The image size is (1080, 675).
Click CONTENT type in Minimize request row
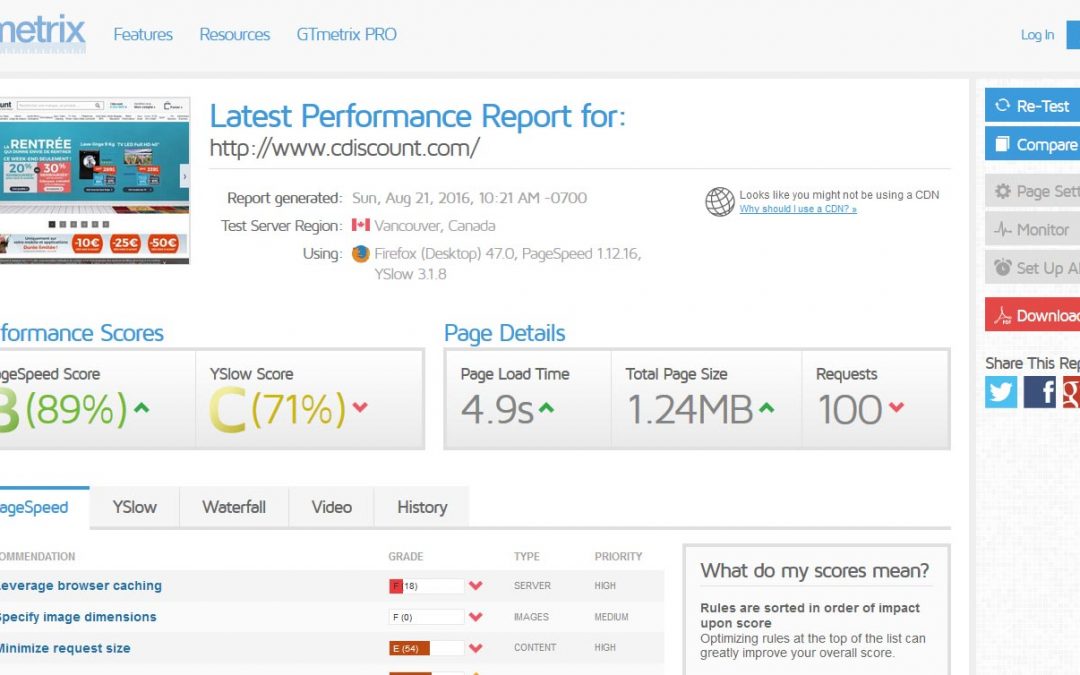pos(535,647)
